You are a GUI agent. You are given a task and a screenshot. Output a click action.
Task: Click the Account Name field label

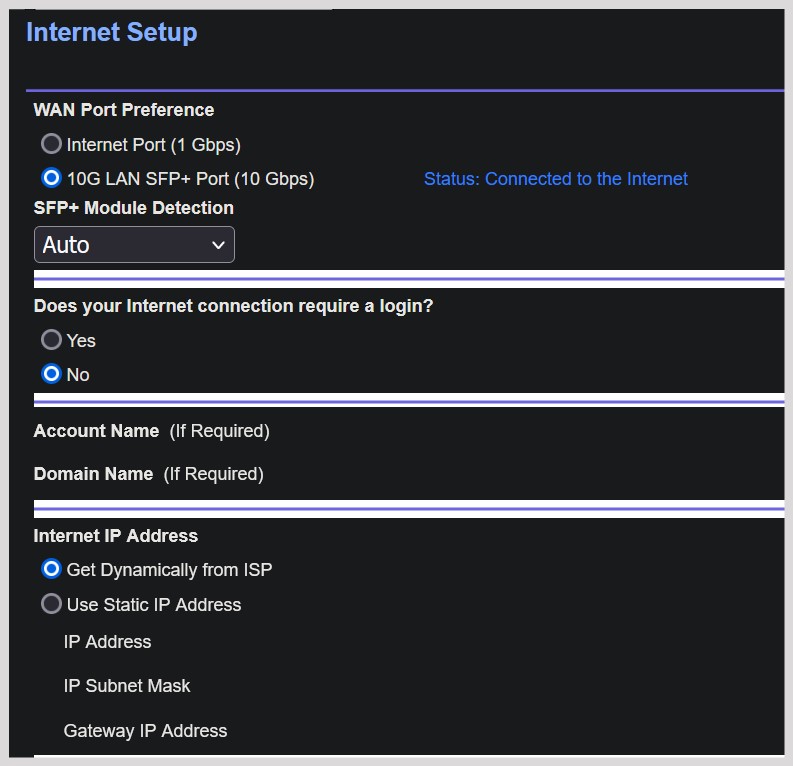(x=96, y=431)
